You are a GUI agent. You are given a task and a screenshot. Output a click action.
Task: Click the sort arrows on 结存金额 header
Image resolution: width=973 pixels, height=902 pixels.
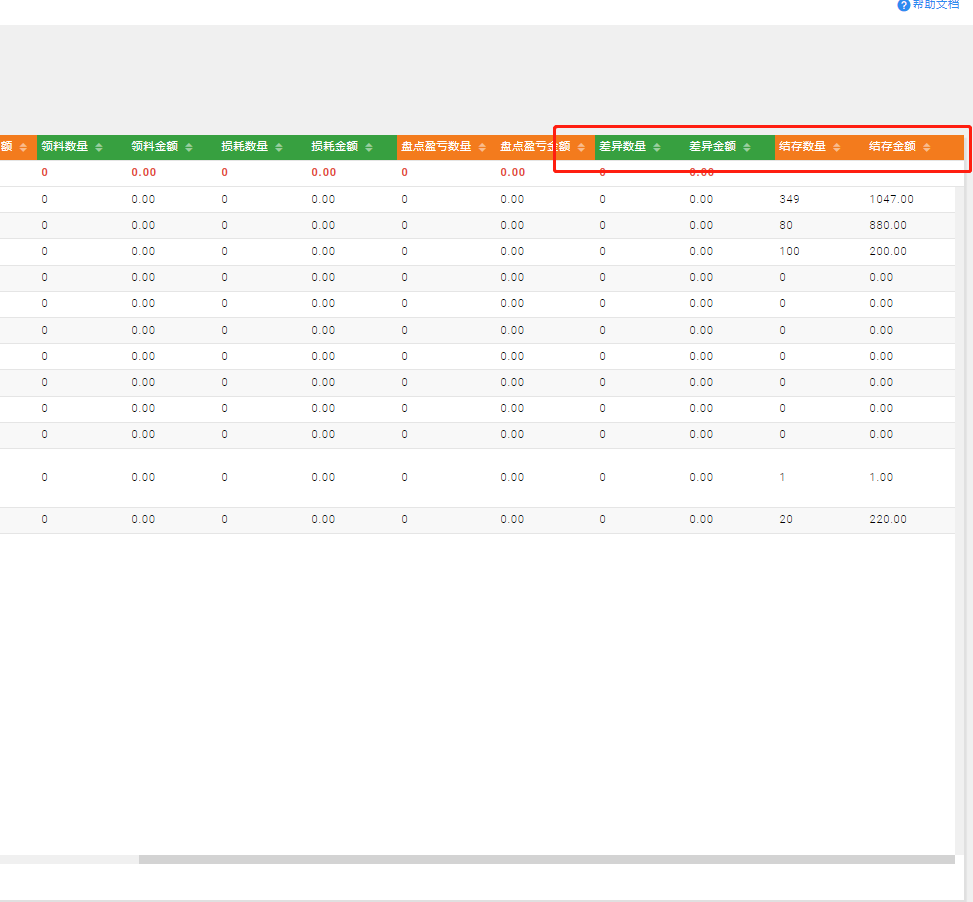pyautogui.click(x=926, y=147)
